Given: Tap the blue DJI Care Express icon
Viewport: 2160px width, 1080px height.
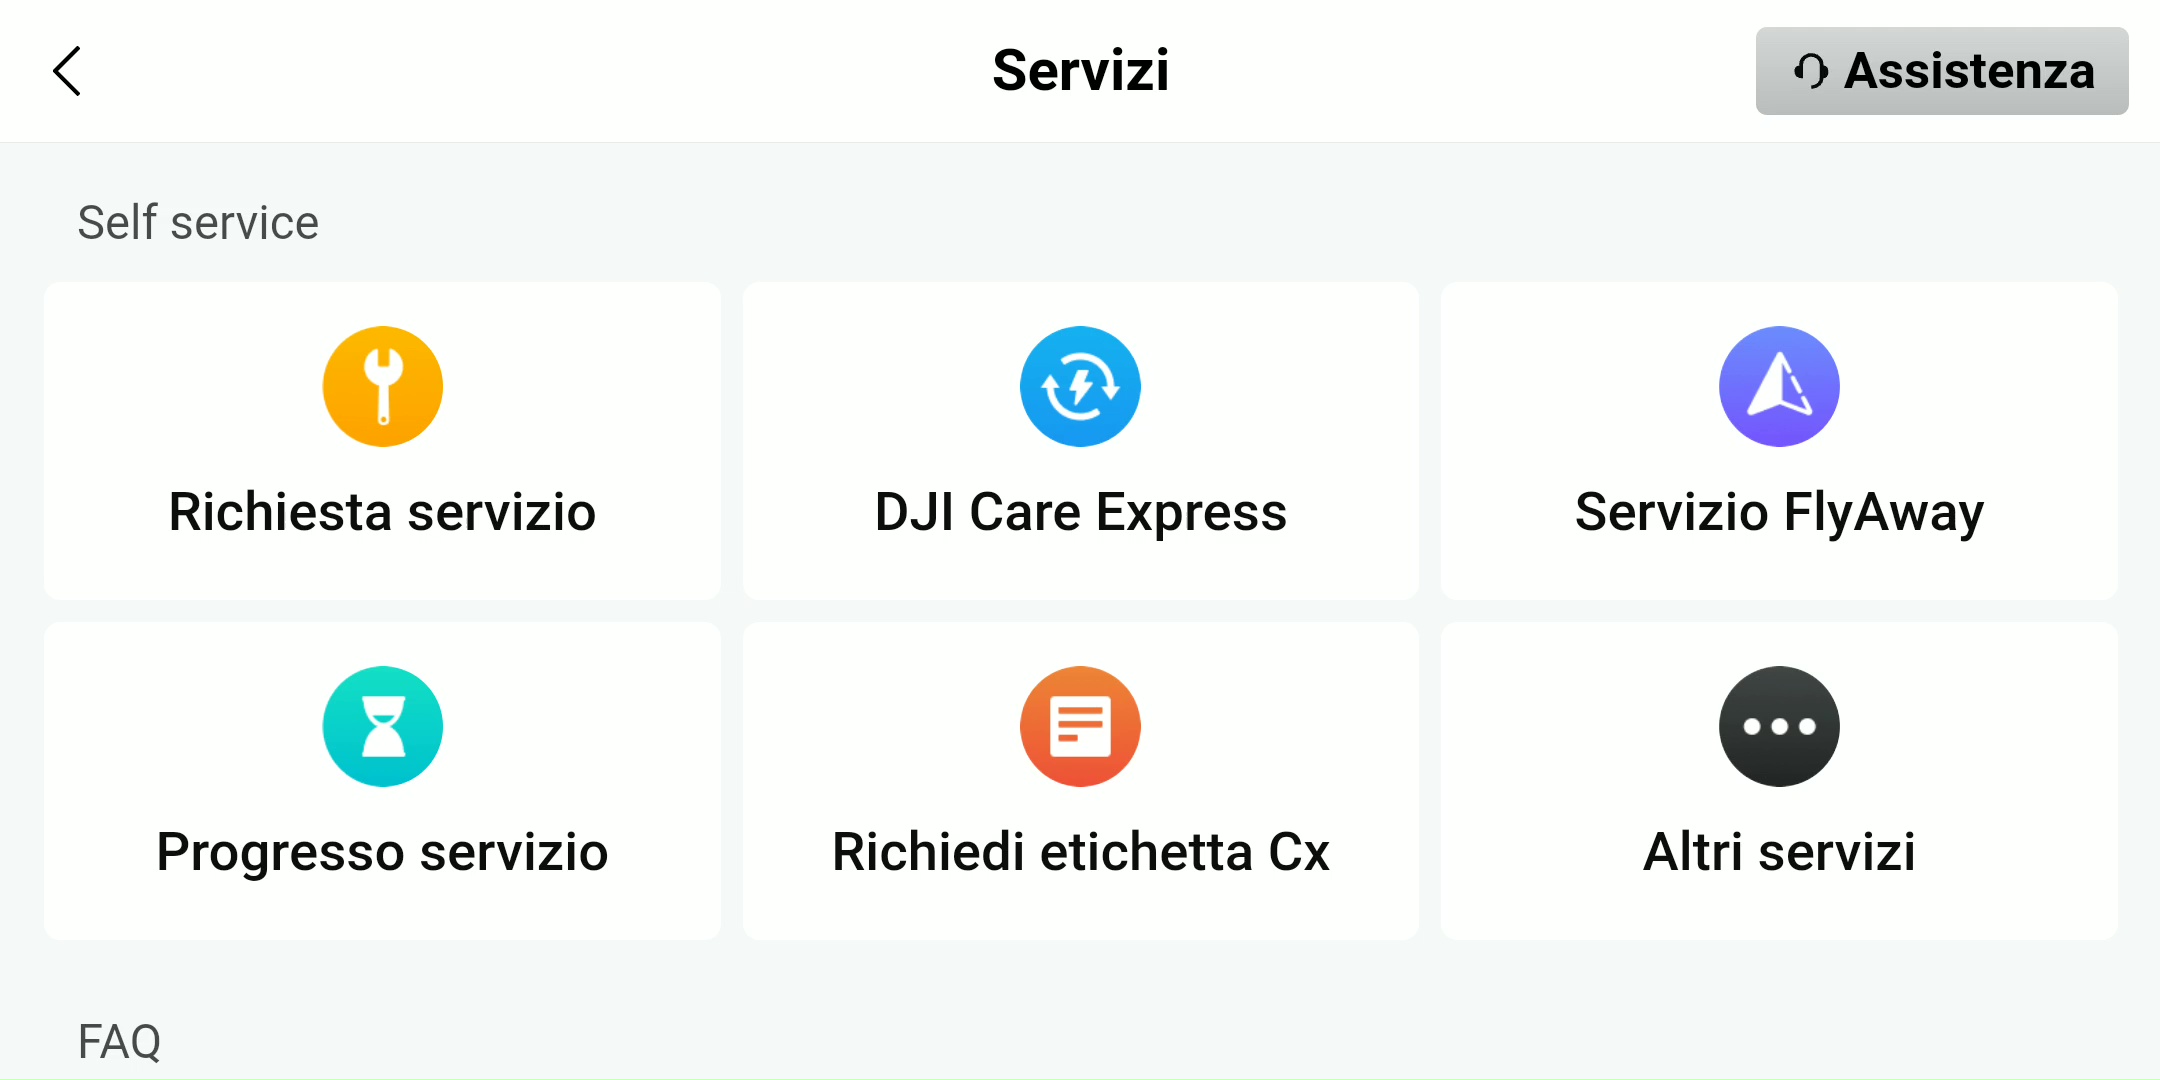Looking at the screenshot, I should pos(1080,386).
